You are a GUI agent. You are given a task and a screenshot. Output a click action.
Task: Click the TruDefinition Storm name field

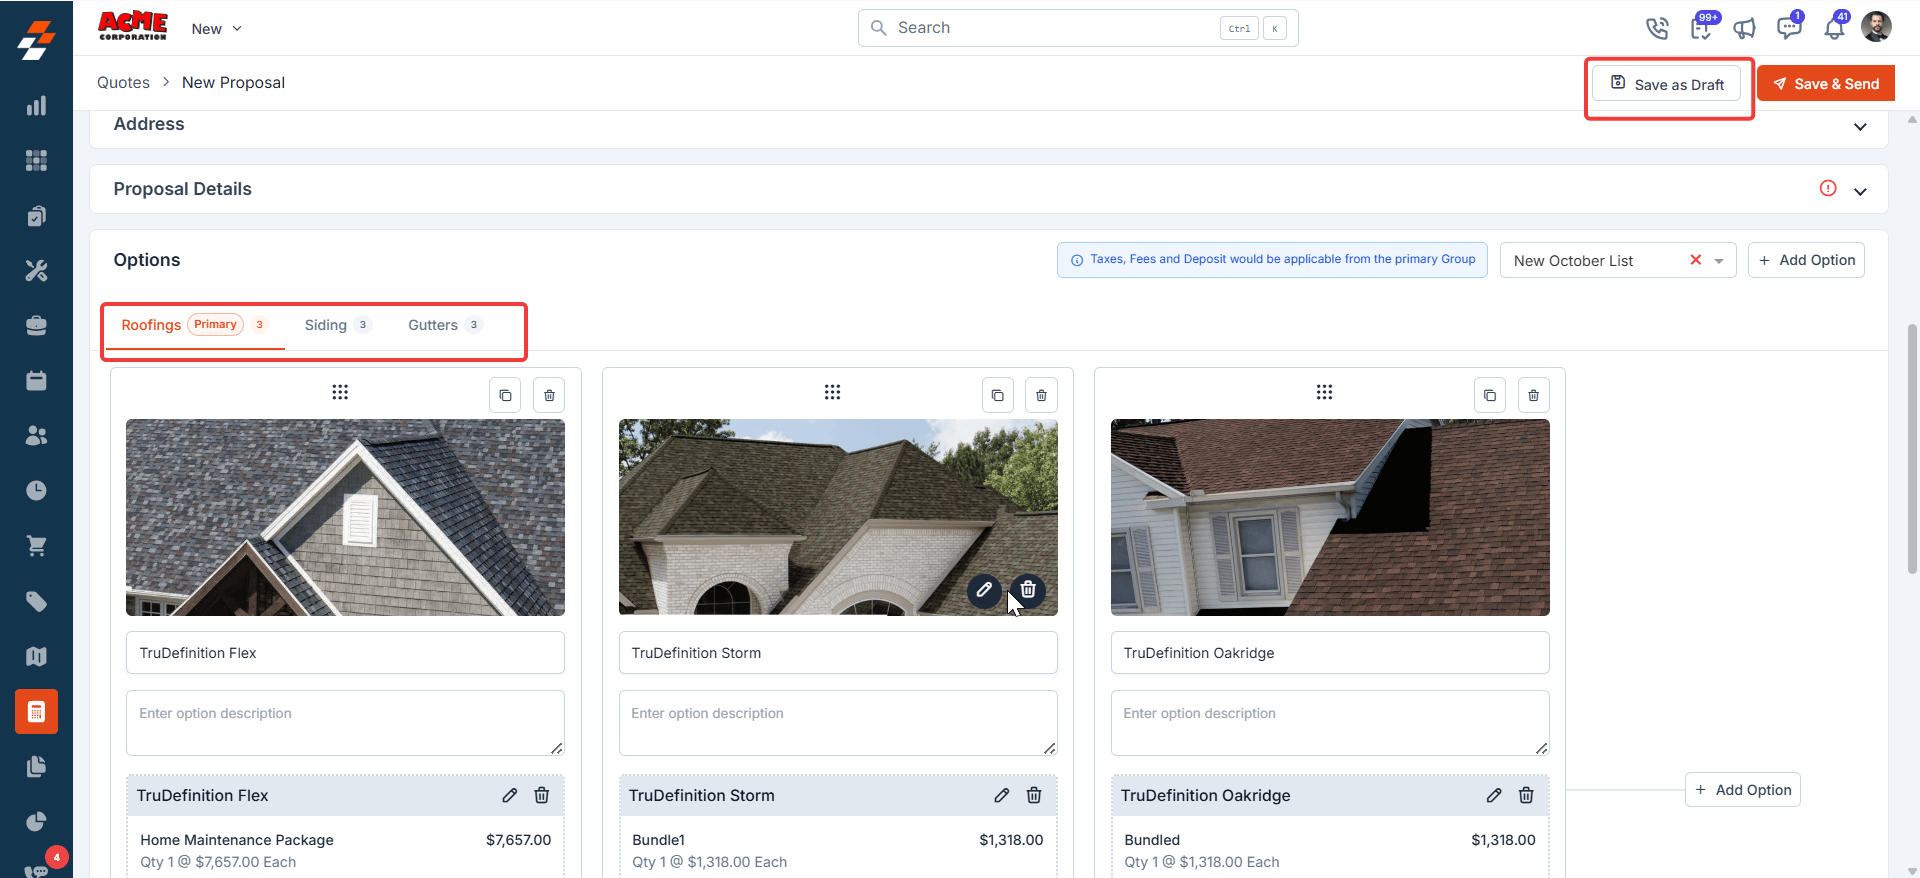pyautogui.click(x=838, y=653)
